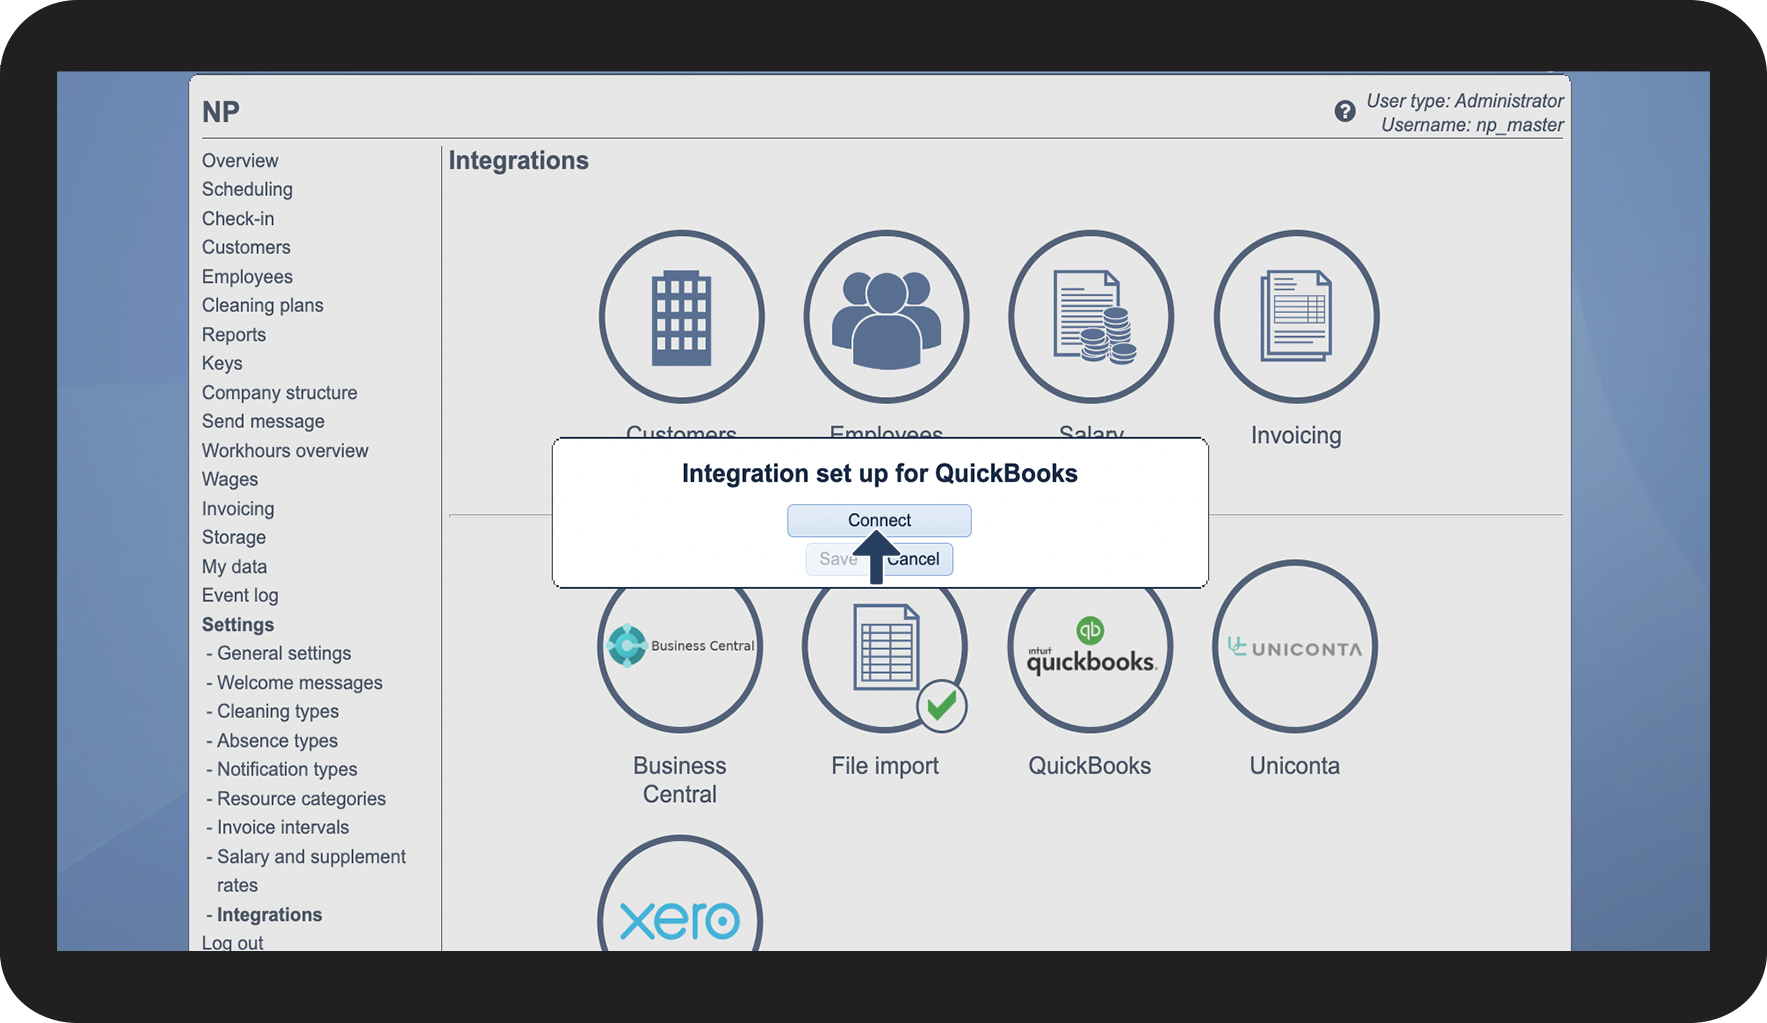The width and height of the screenshot is (1767, 1023).
Task: Open General settings under Settings
Action: [x=284, y=654]
